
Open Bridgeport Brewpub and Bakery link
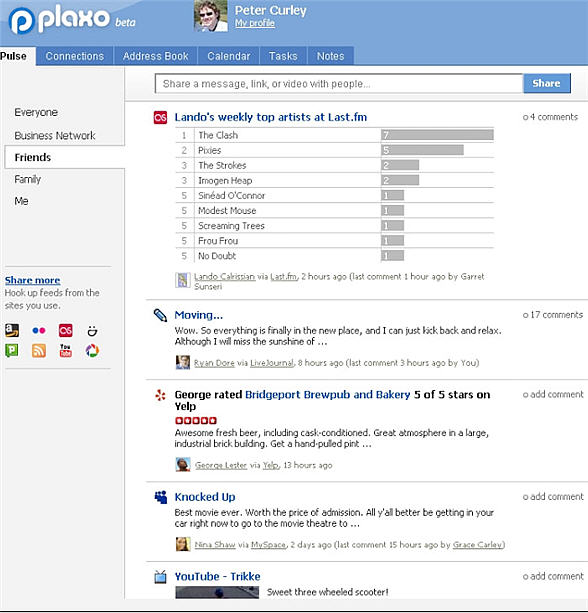pos(328,394)
